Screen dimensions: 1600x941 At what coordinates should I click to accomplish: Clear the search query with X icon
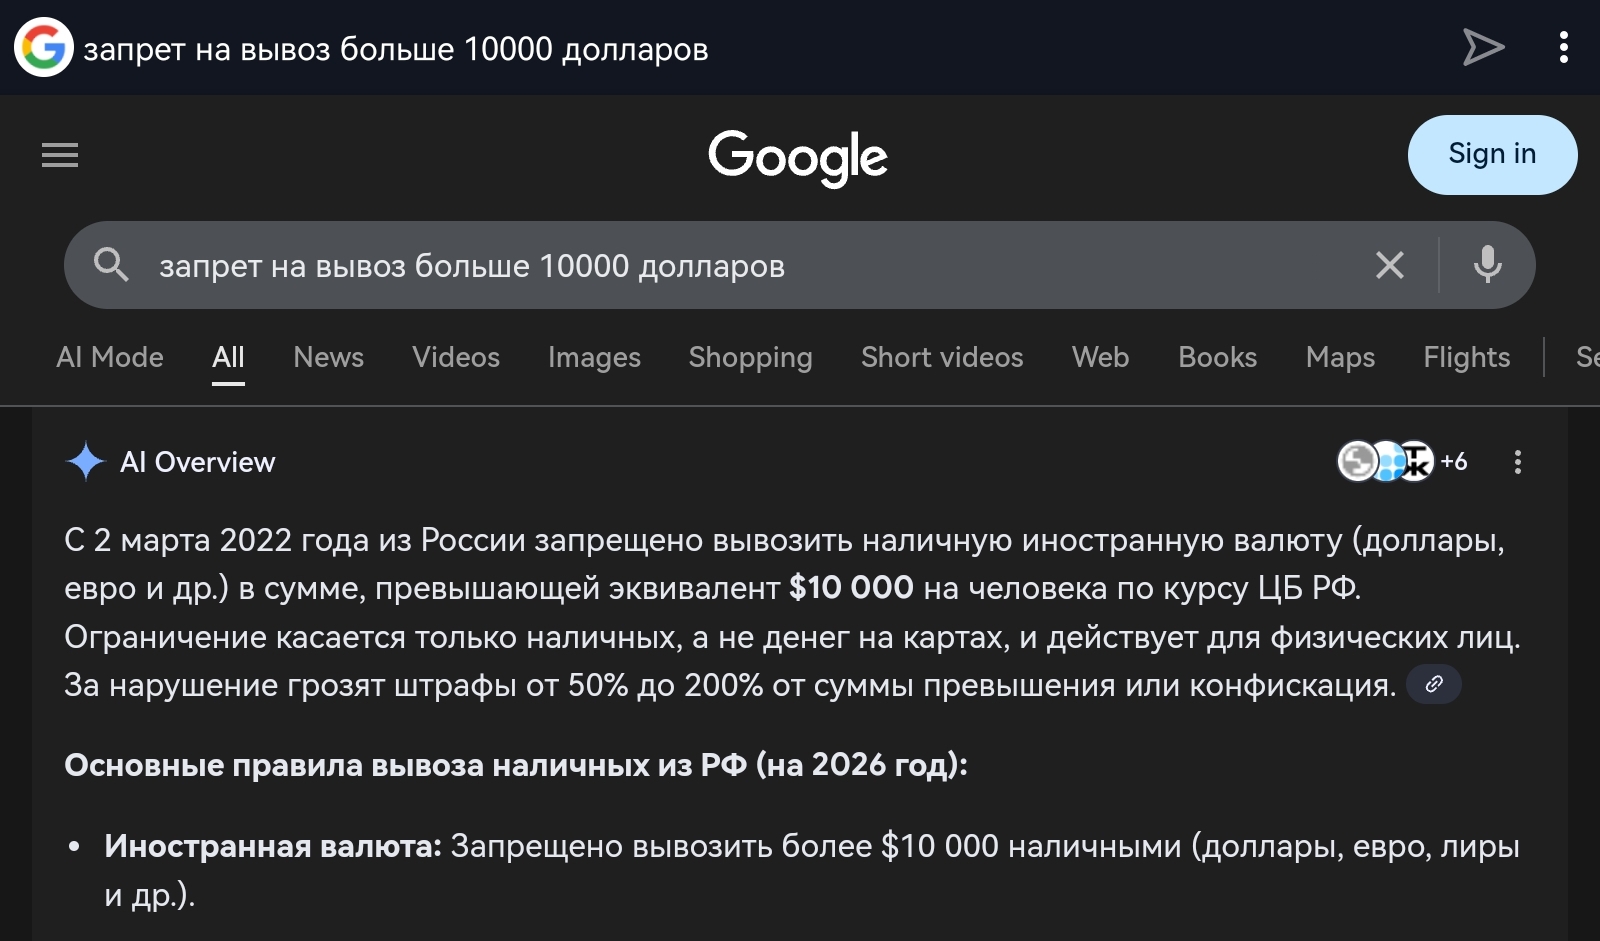[x=1390, y=265]
